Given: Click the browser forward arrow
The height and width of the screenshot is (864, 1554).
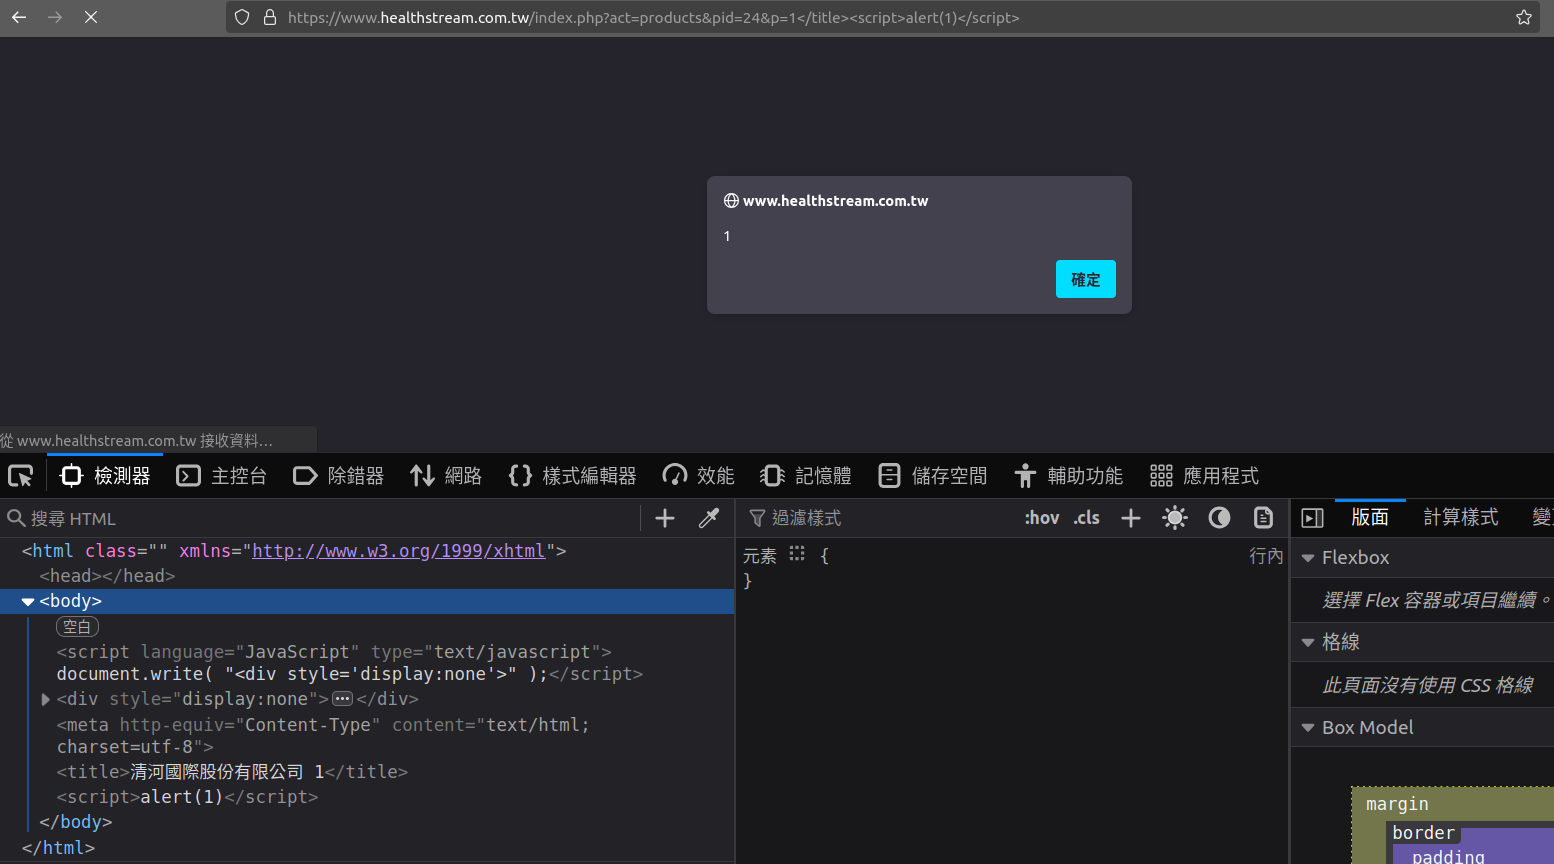Looking at the screenshot, I should pyautogui.click(x=55, y=17).
